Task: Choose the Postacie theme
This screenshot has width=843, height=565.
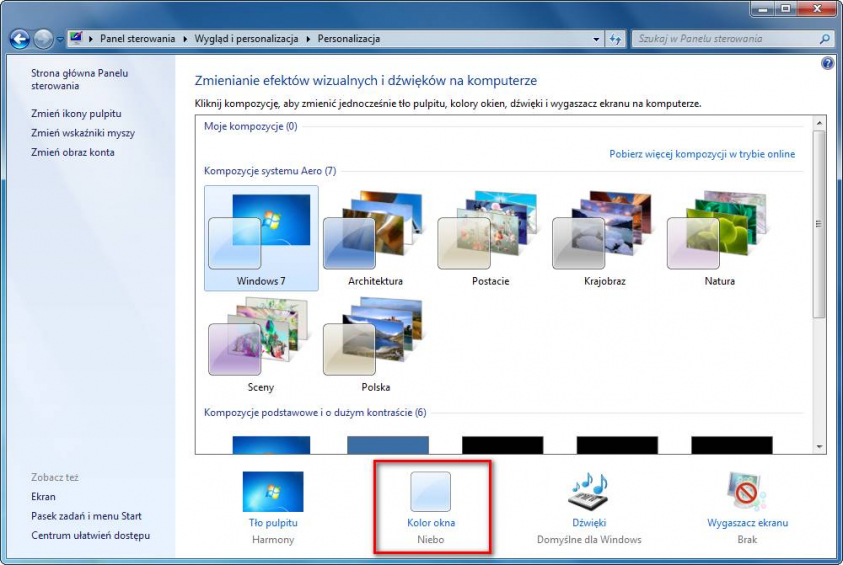Action: tap(490, 236)
